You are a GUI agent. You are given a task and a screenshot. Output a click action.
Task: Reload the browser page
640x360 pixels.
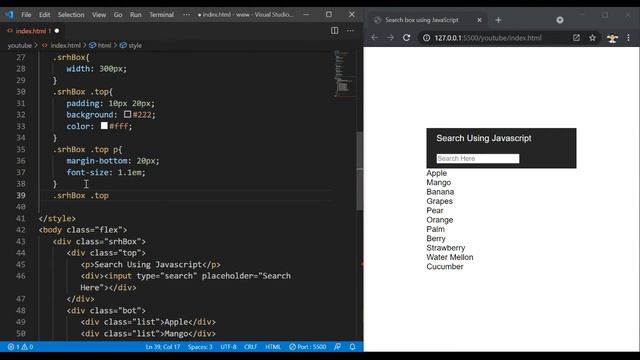(407, 38)
